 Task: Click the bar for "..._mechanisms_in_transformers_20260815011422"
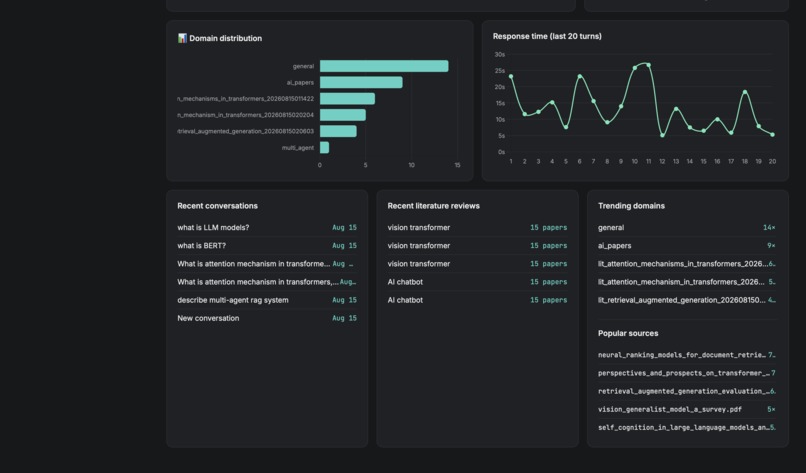click(347, 99)
